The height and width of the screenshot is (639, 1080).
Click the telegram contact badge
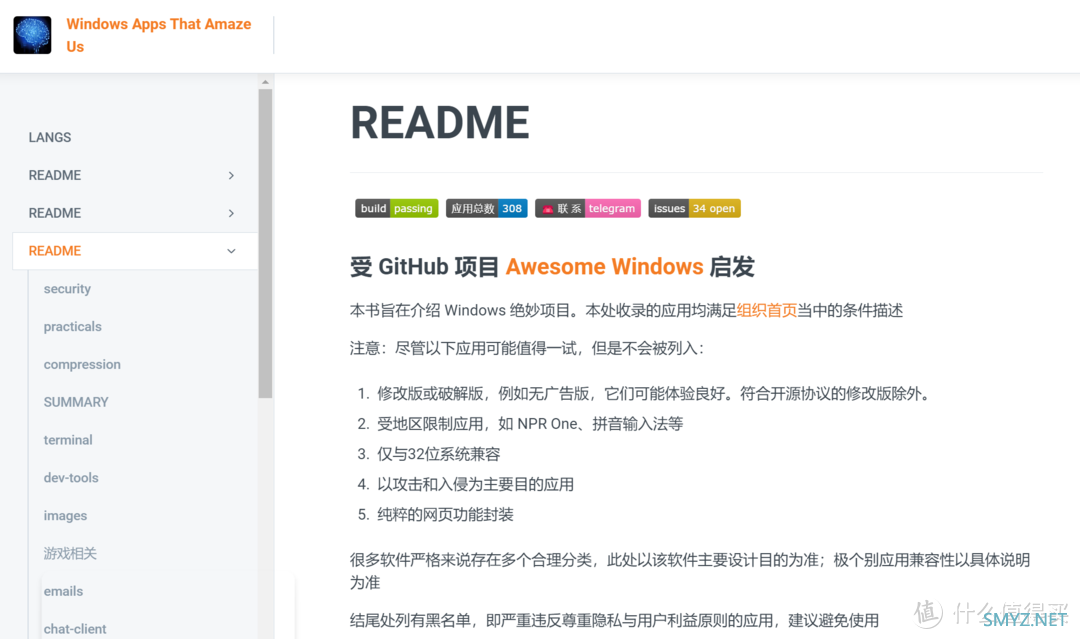tap(588, 209)
